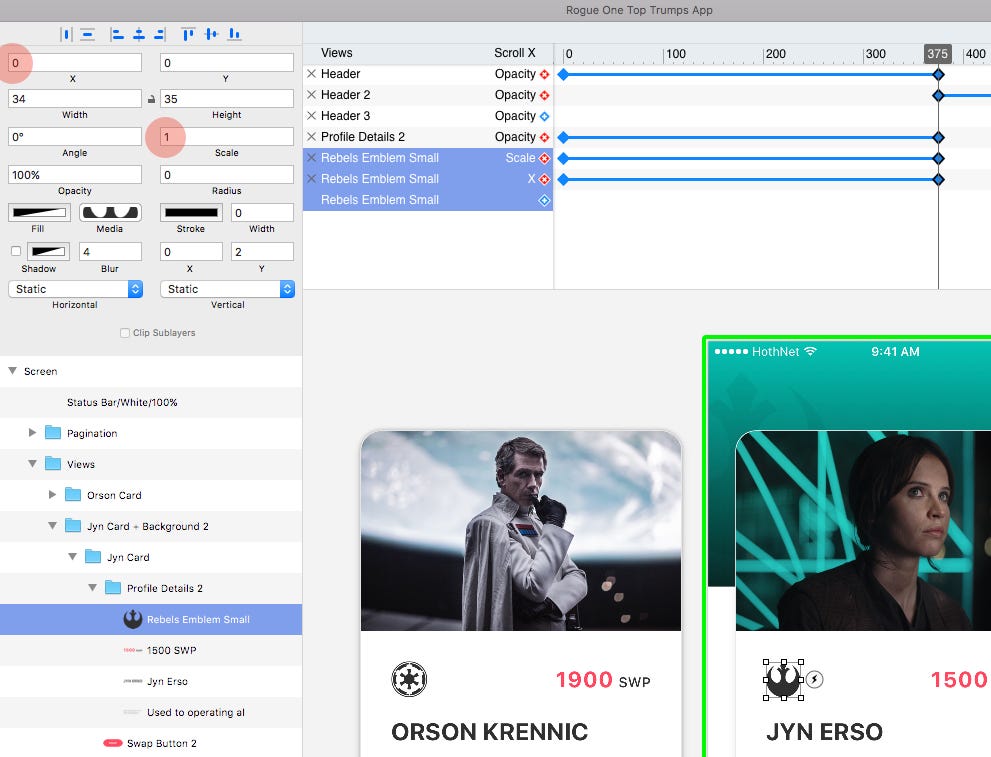Collapse the Profile Details 2 folder
This screenshot has height=757, width=991.
click(x=93, y=588)
